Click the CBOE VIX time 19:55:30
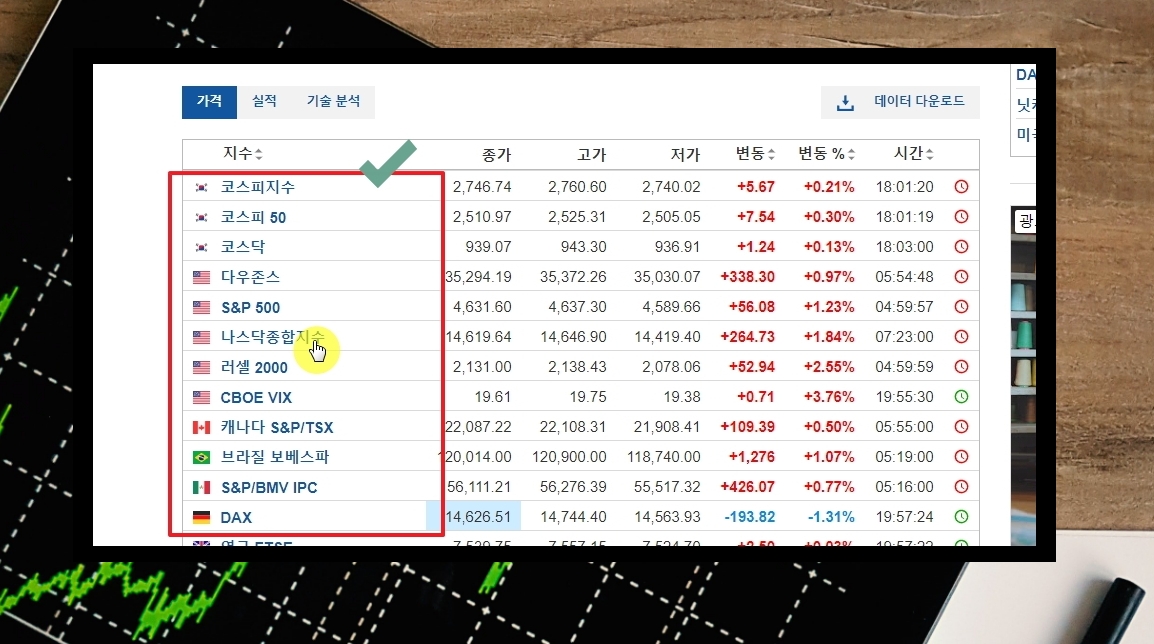 [x=905, y=397]
